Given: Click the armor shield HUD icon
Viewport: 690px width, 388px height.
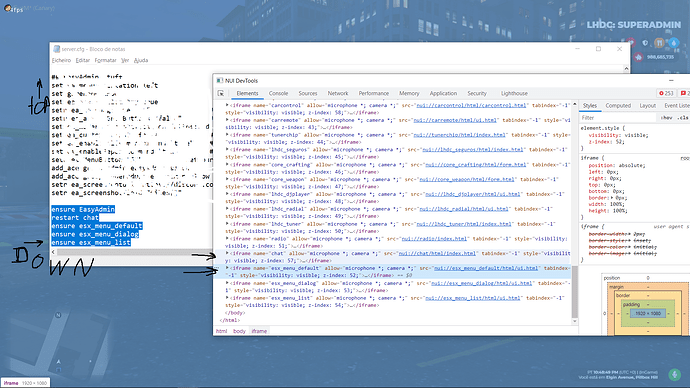Looking at the screenshot, I should [x=645, y=43].
